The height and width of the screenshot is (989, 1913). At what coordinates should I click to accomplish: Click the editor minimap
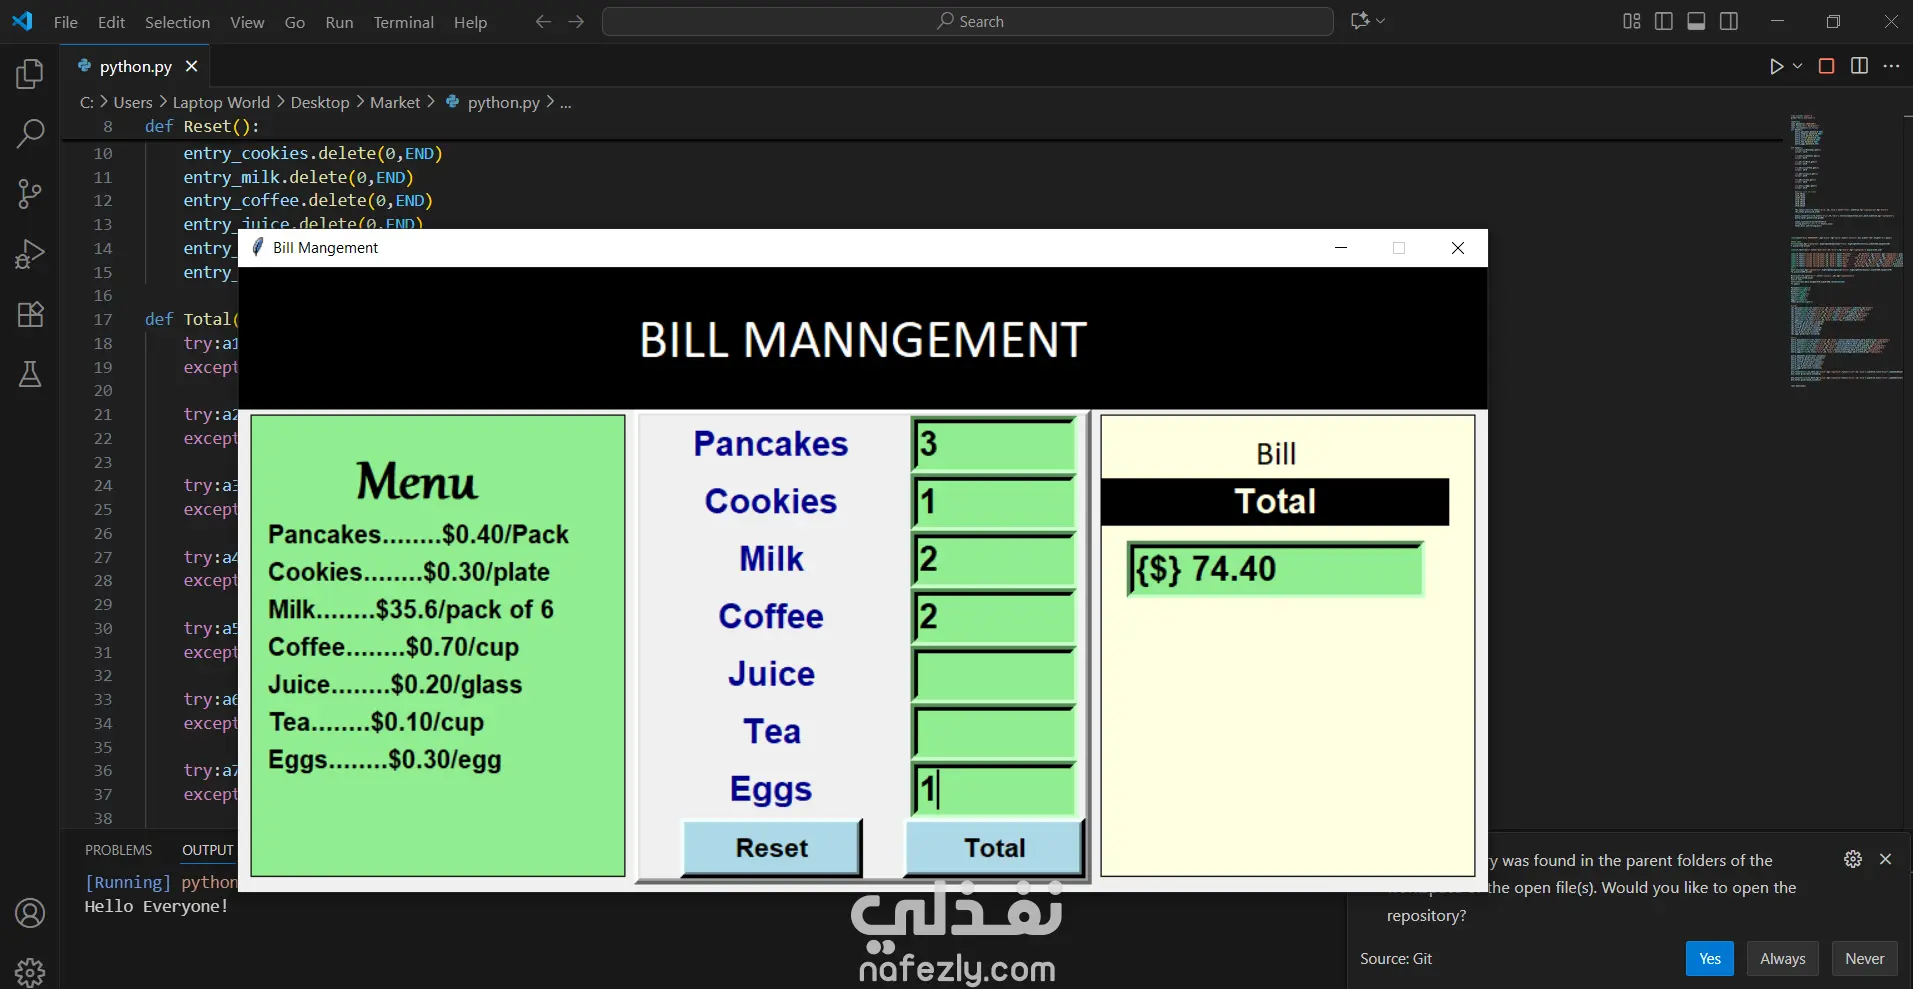[x=1844, y=250]
